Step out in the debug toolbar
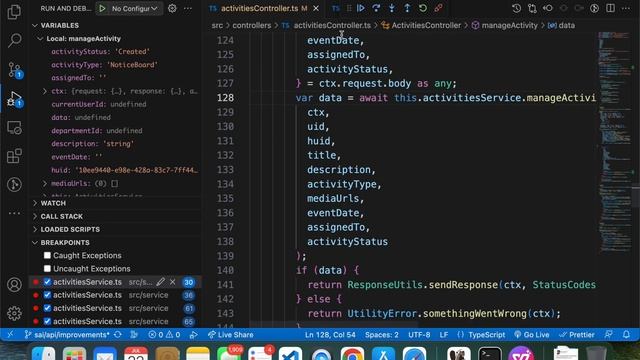The image size is (640, 360). pyautogui.click(x=407, y=8)
